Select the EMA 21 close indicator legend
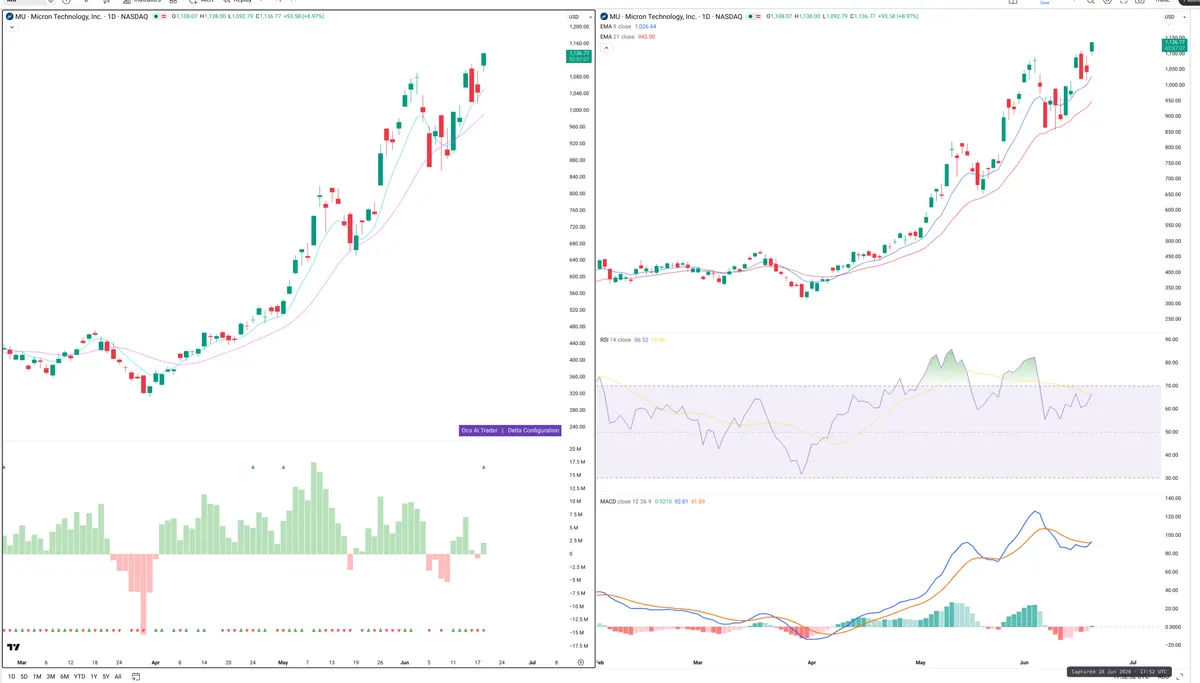The image size is (1200, 683). point(627,37)
